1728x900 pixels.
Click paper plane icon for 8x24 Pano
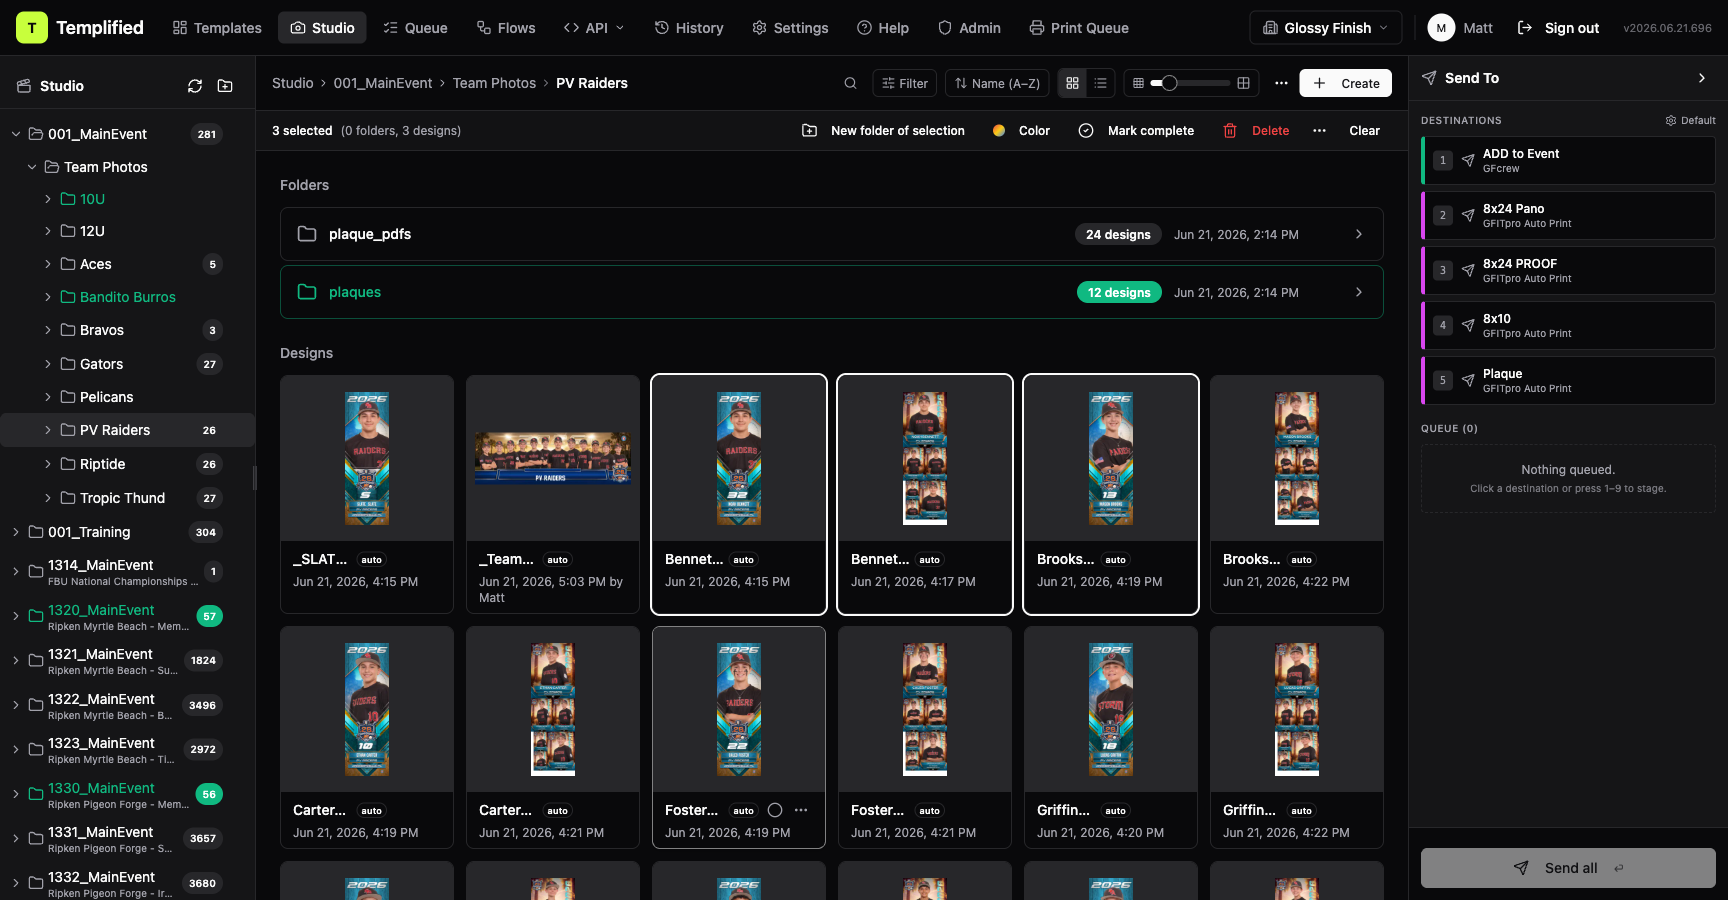point(1468,215)
